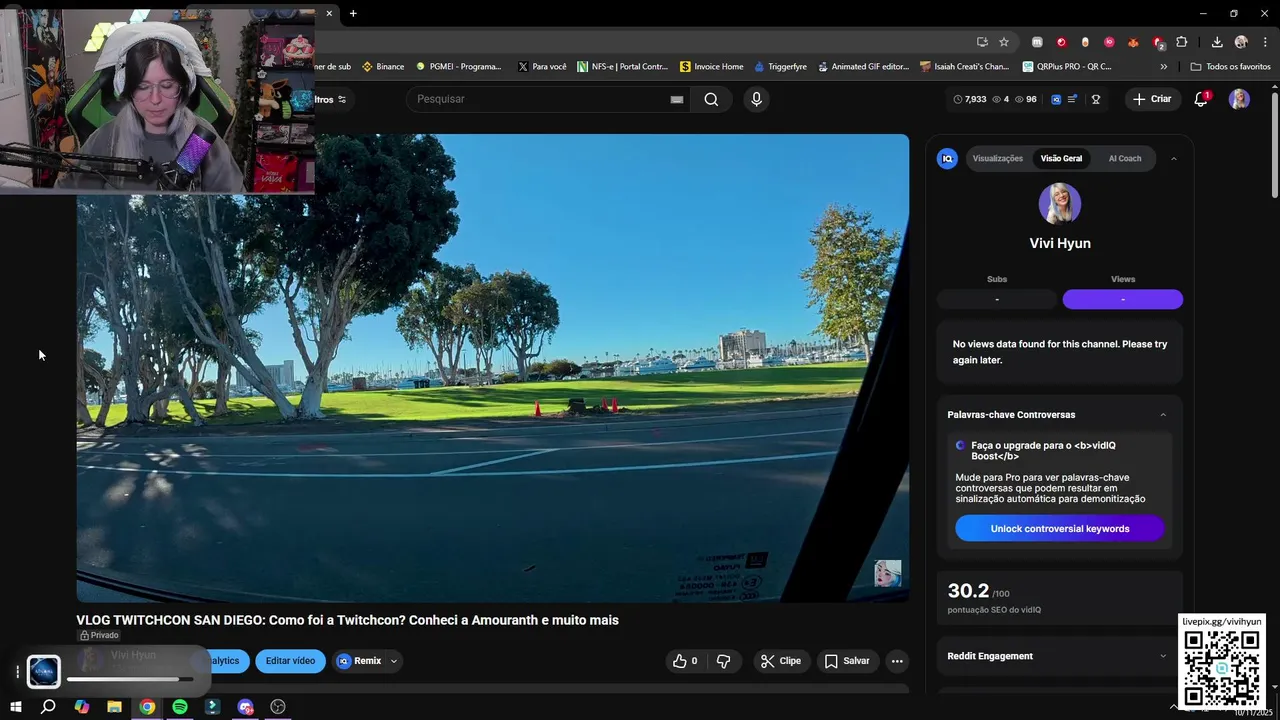Viewport: 1280px width, 720px height.
Task: Adjust the media overlay volume slider
Action: click(x=130, y=680)
